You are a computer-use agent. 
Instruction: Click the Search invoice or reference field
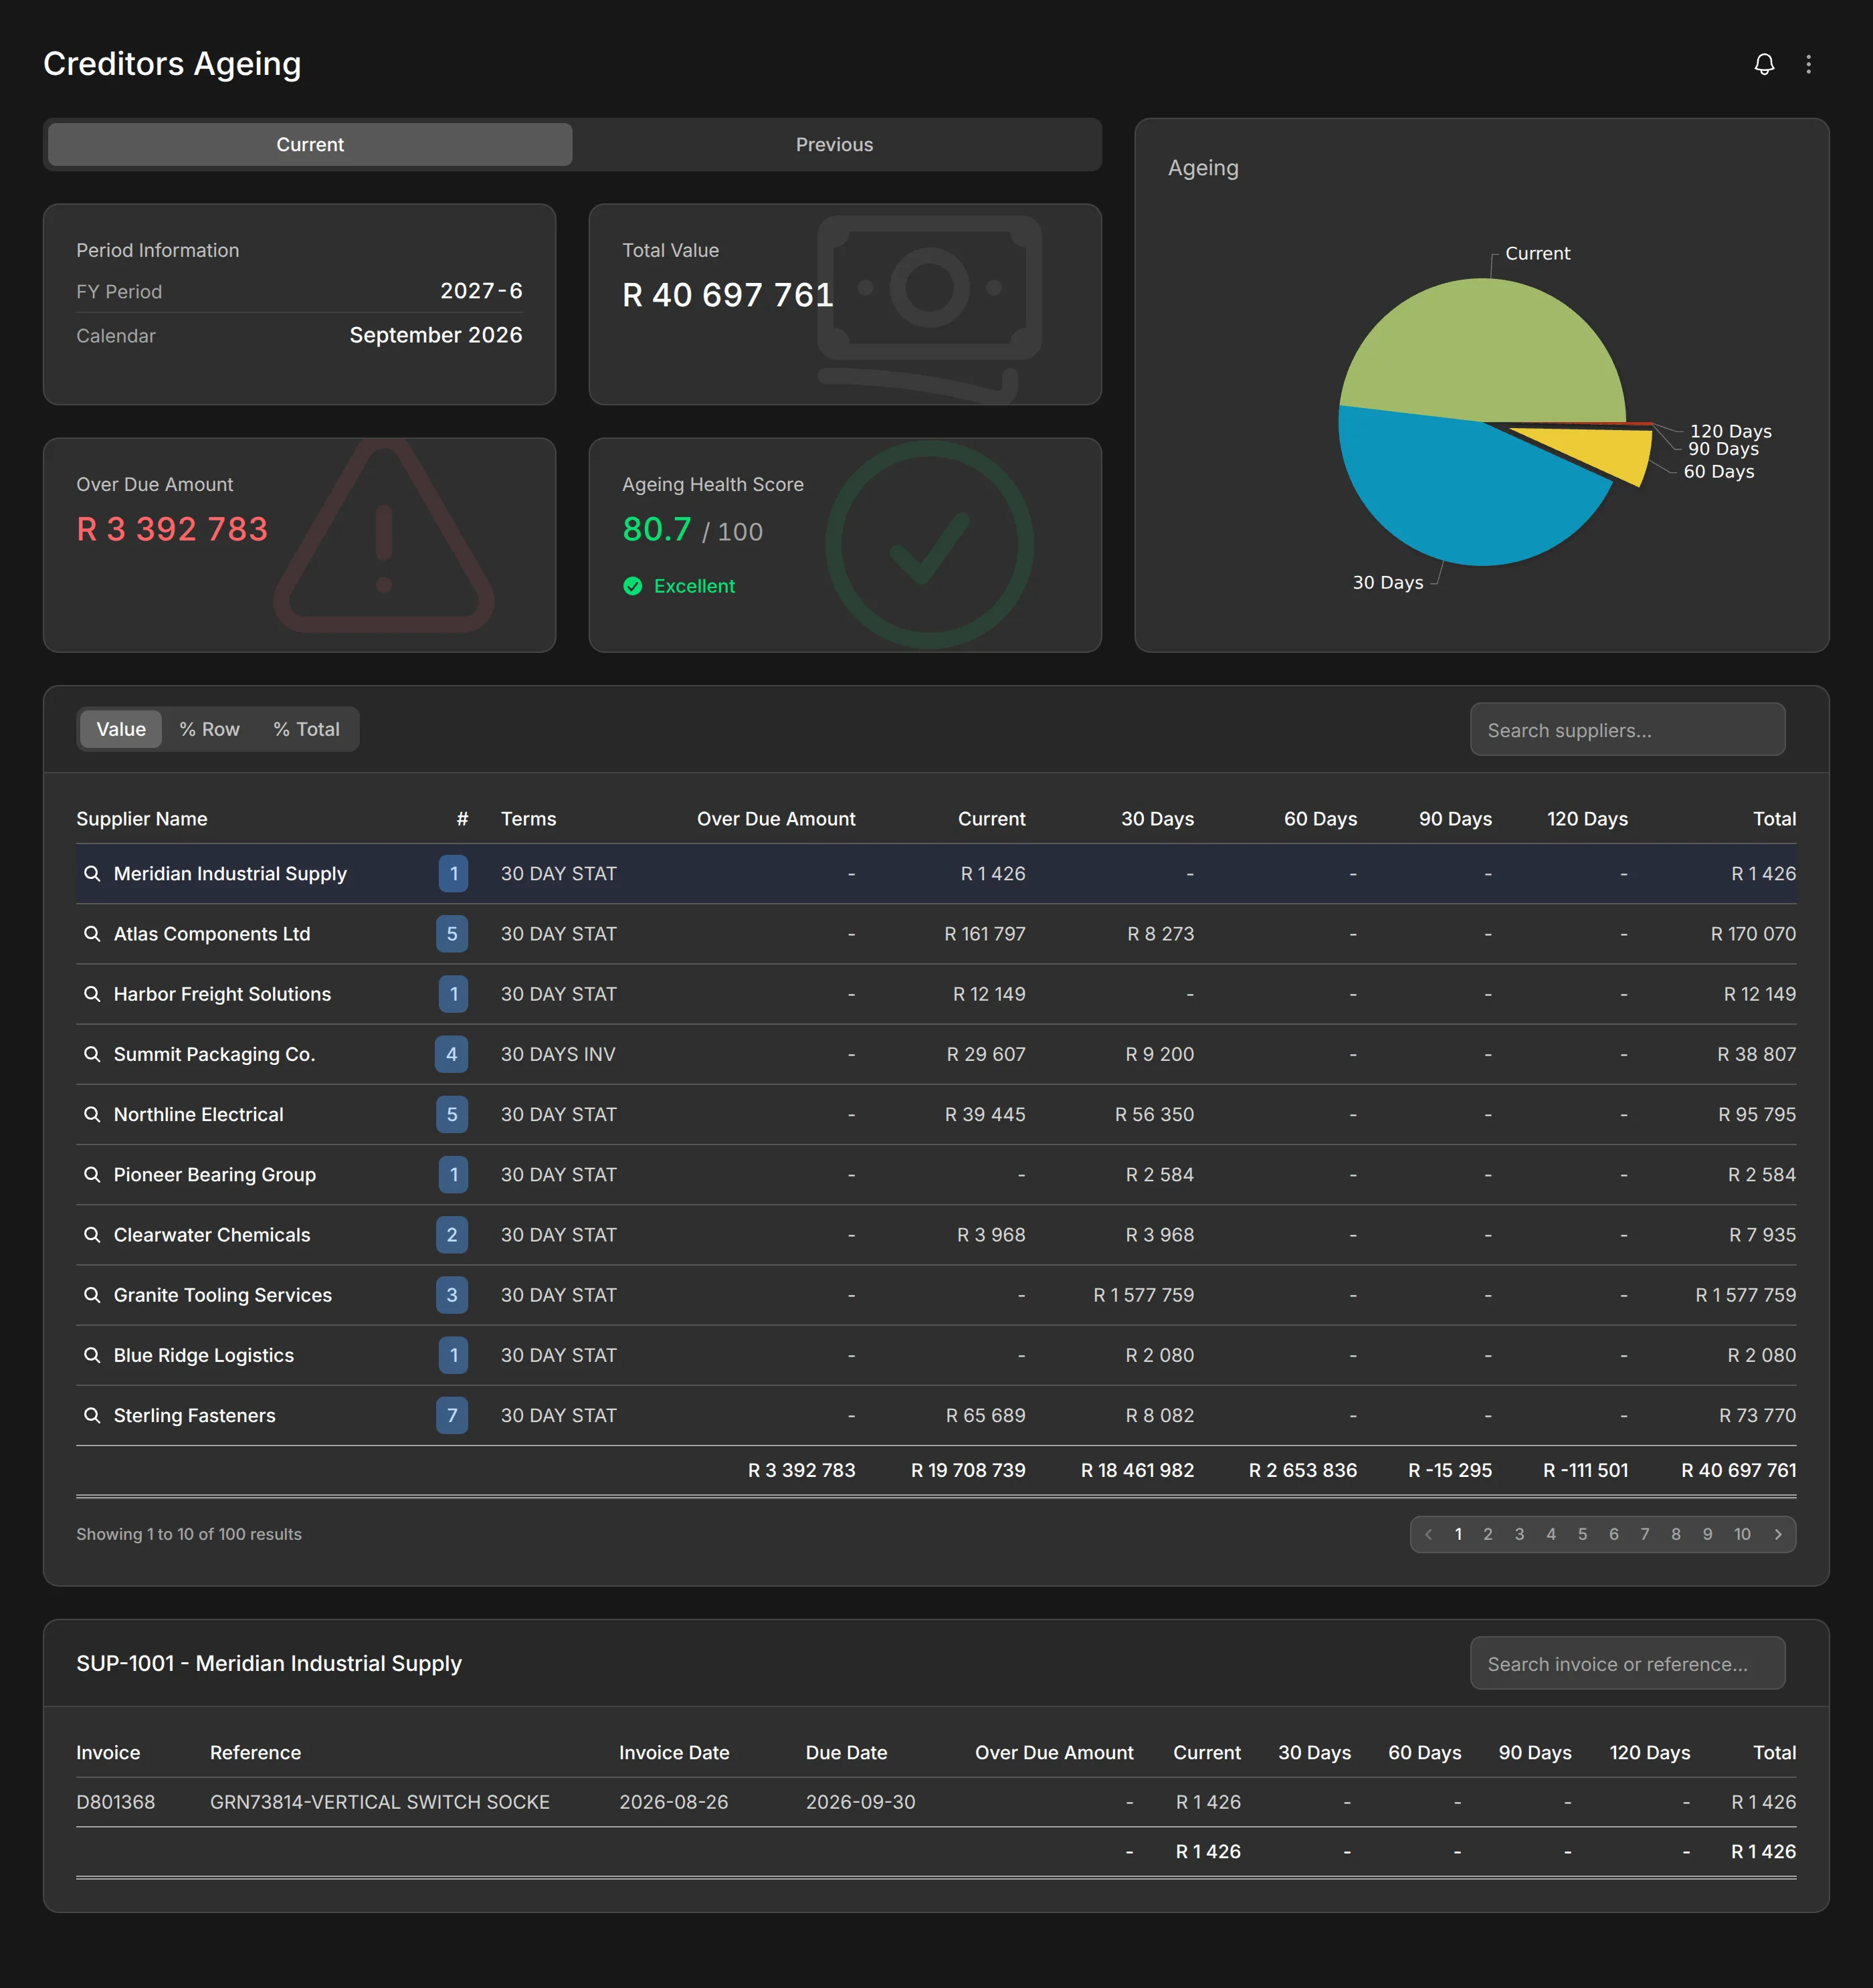(1627, 1663)
